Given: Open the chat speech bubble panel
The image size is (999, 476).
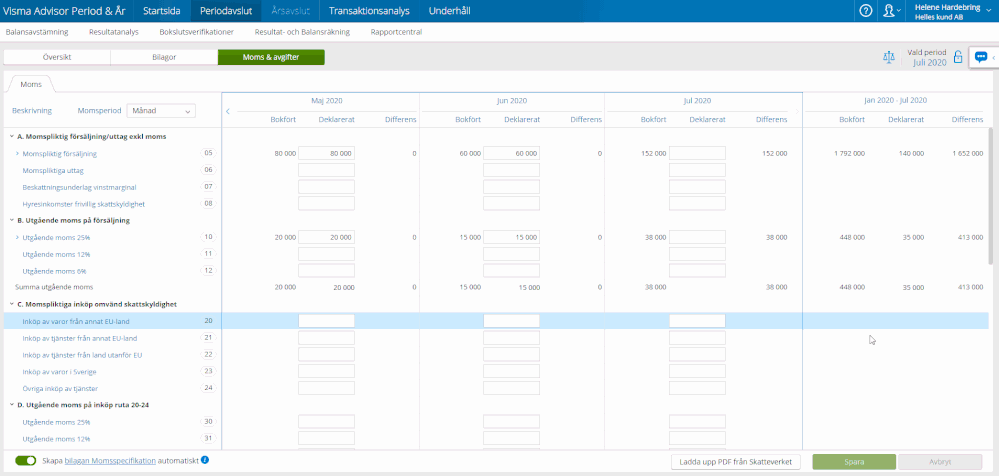Looking at the screenshot, I should [981, 57].
